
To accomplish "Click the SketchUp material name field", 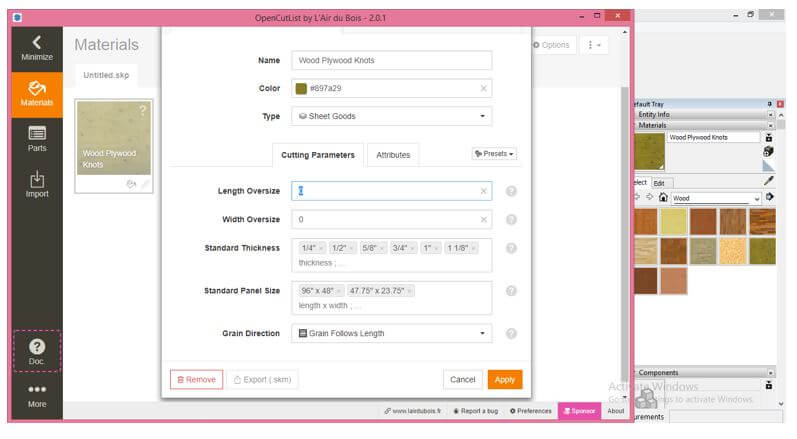I will (x=713, y=138).
